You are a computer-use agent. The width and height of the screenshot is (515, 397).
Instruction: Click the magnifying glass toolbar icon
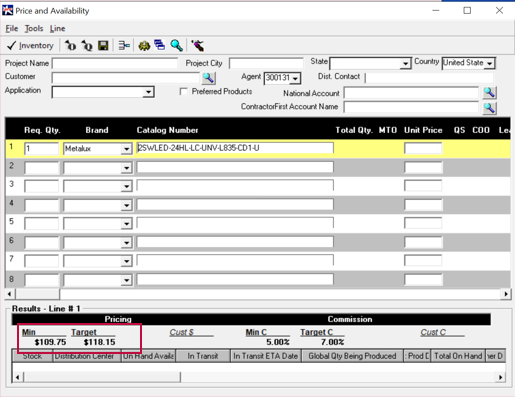(176, 45)
